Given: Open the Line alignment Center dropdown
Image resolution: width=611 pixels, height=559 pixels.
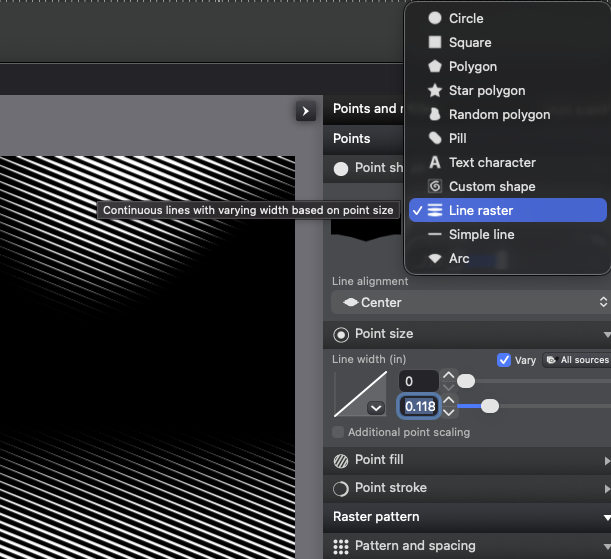Looking at the screenshot, I should point(470,302).
